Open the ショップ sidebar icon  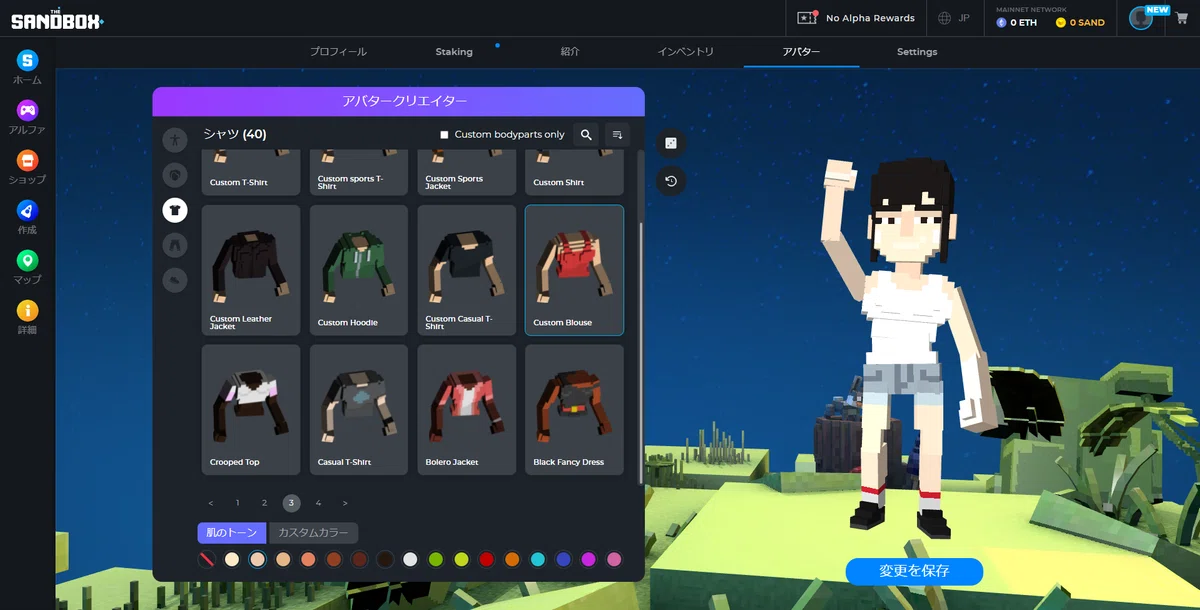(27, 160)
